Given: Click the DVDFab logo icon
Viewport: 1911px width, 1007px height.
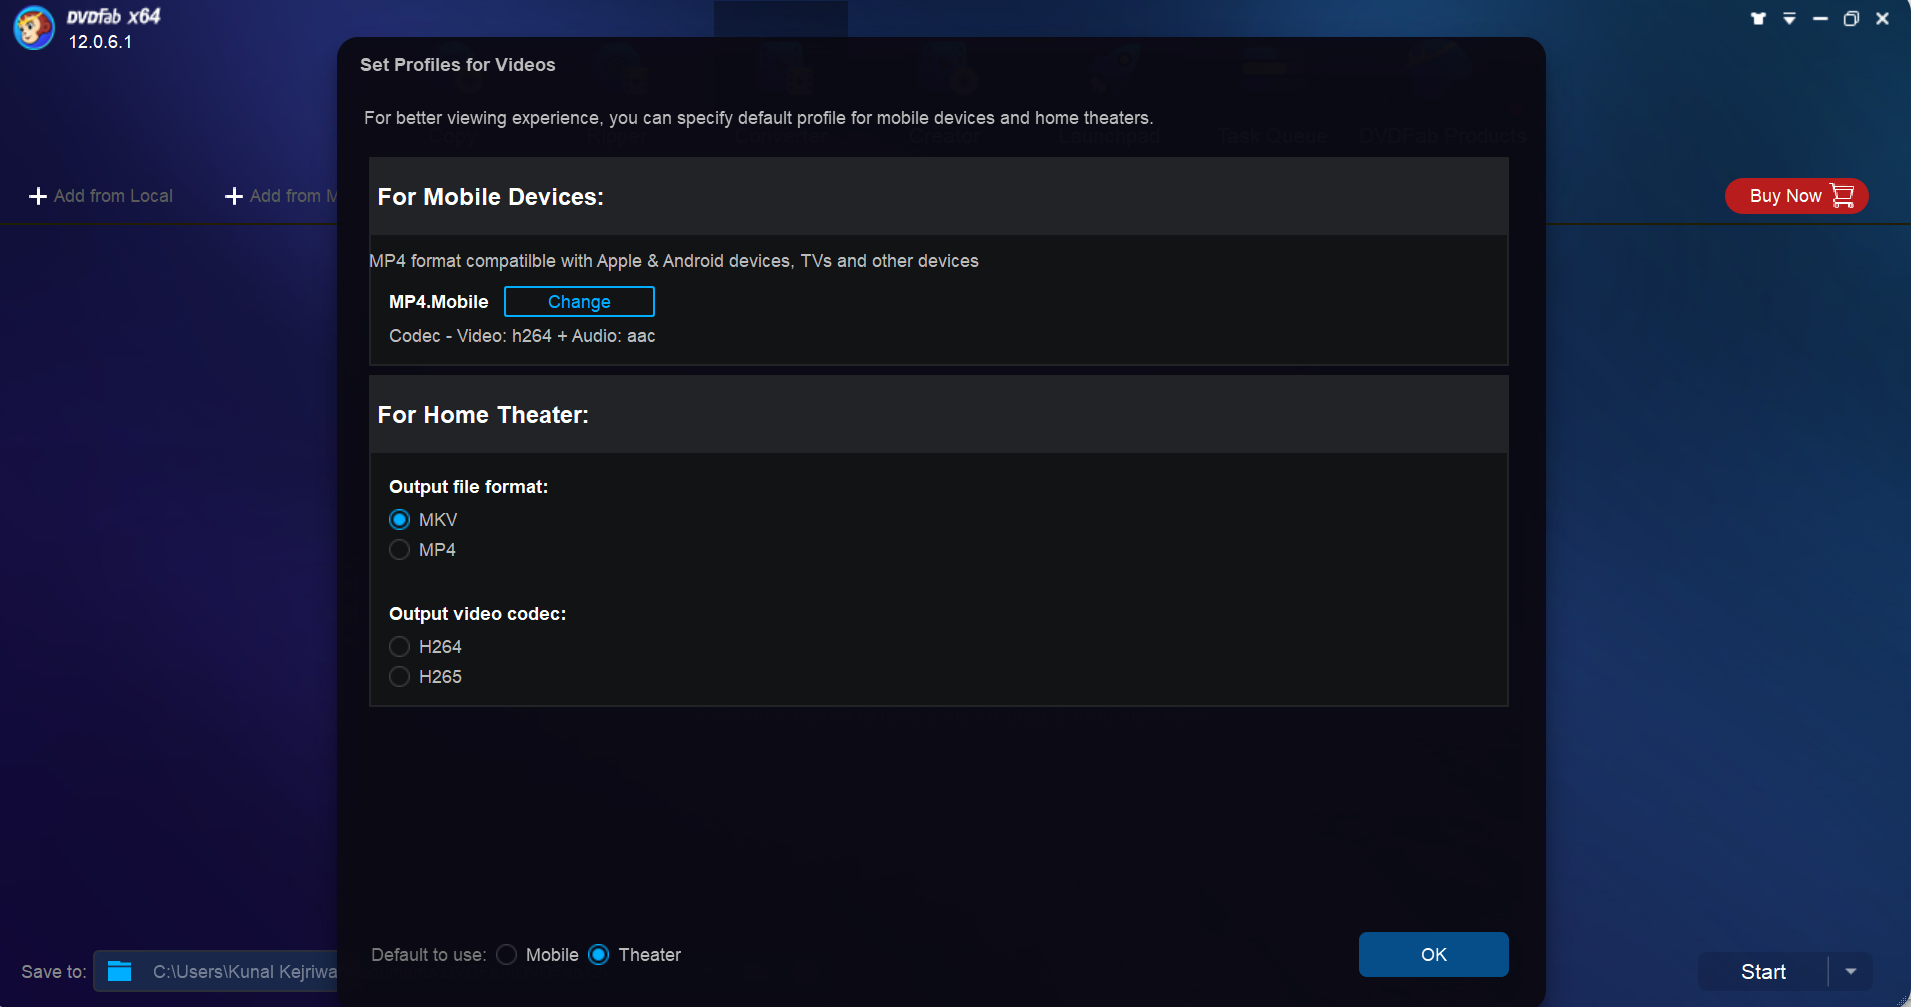Looking at the screenshot, I should click(34, 28).
